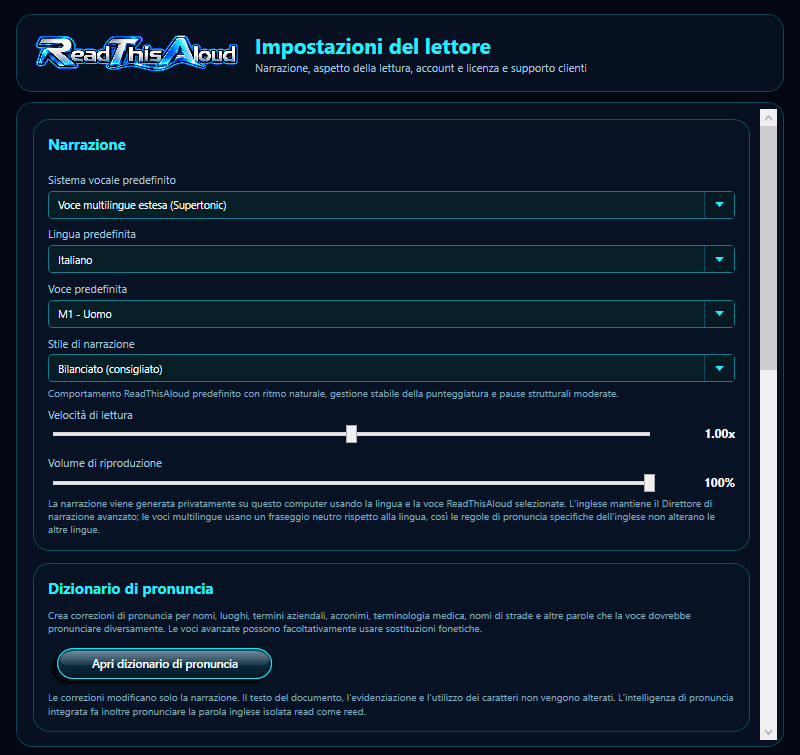Click the vertical scrollbar thumb
The height and width of the screenshot is (755, 800).
(768, 248)
